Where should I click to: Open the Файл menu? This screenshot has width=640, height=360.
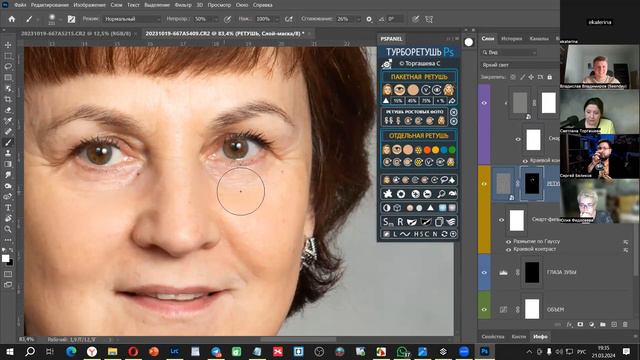[20, 5]
